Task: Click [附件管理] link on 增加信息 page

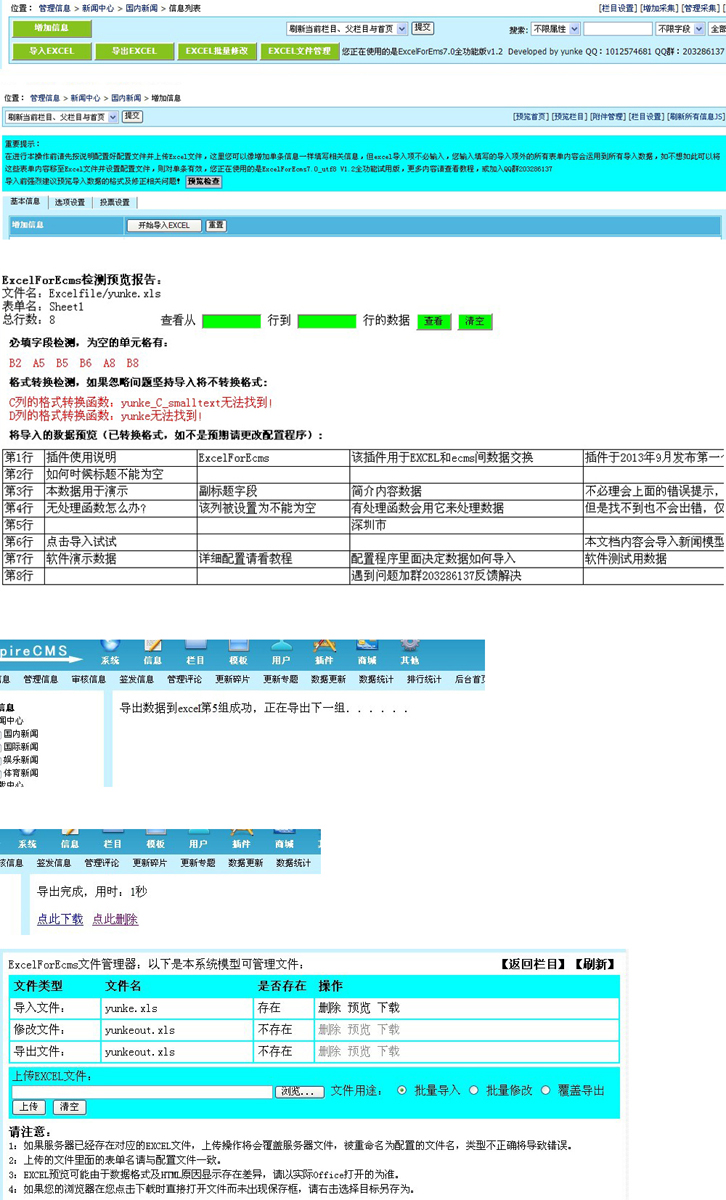Action: coord(608,117)
